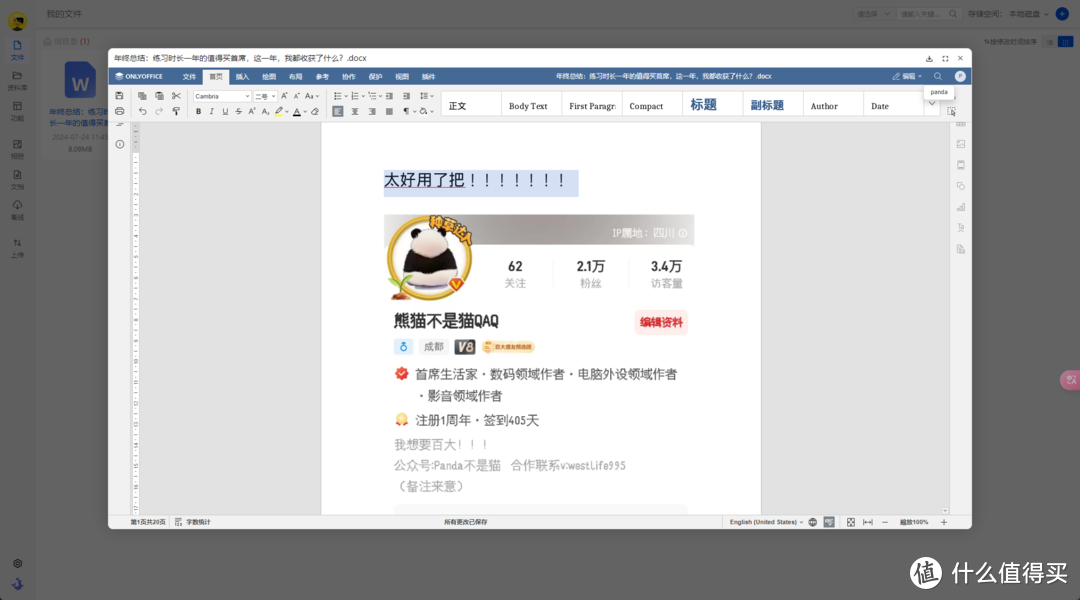Click the clear formatting icon
Image resolution: width=1080 pixels, height=600 pixels.
point(315,111)
